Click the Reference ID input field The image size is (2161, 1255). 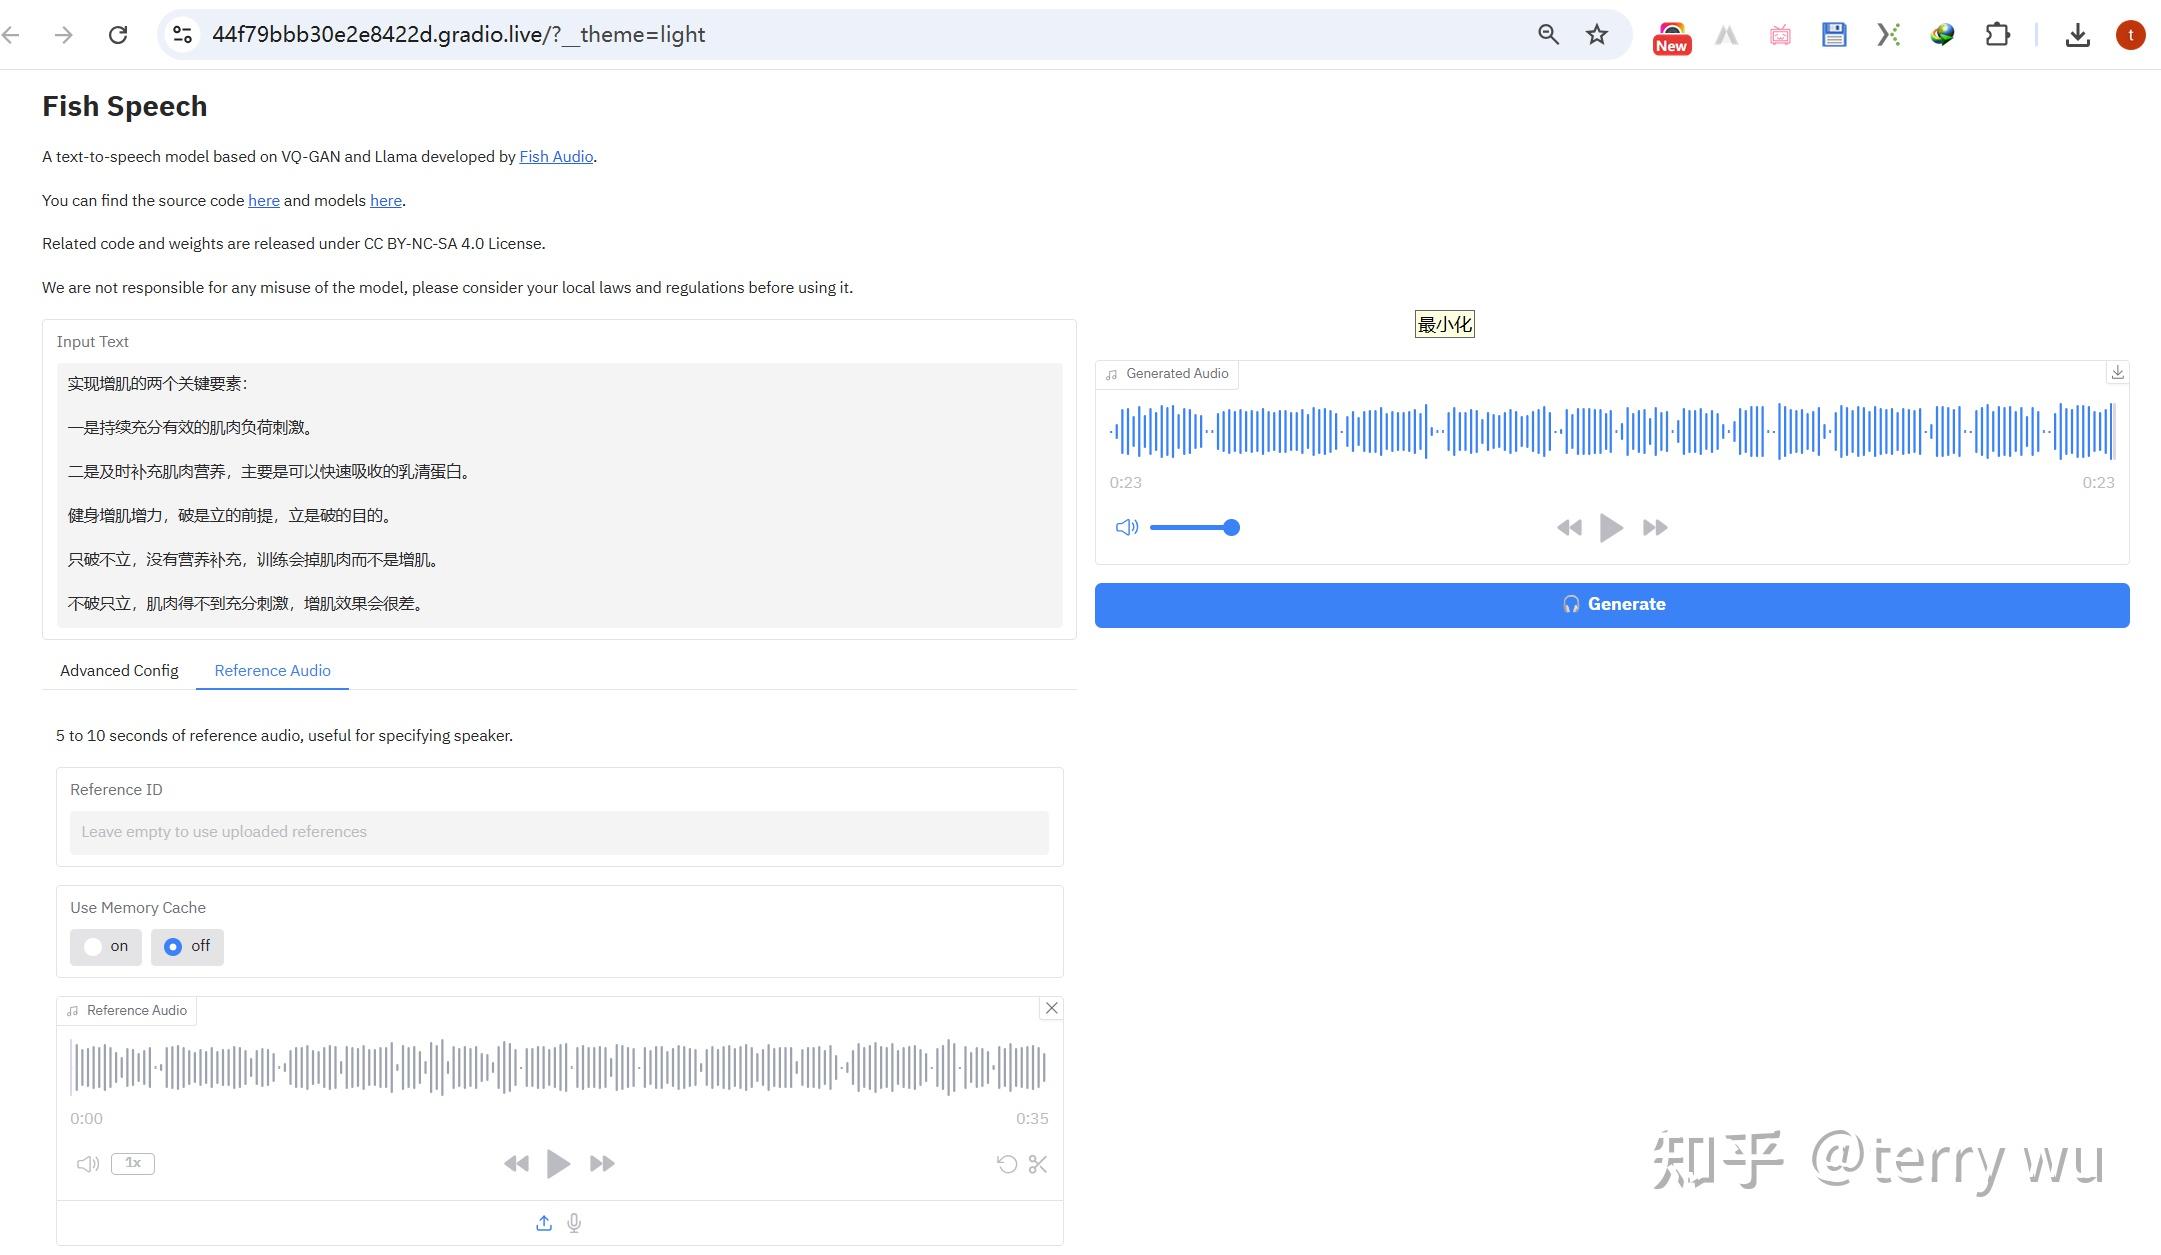click(x=558, y=831)
